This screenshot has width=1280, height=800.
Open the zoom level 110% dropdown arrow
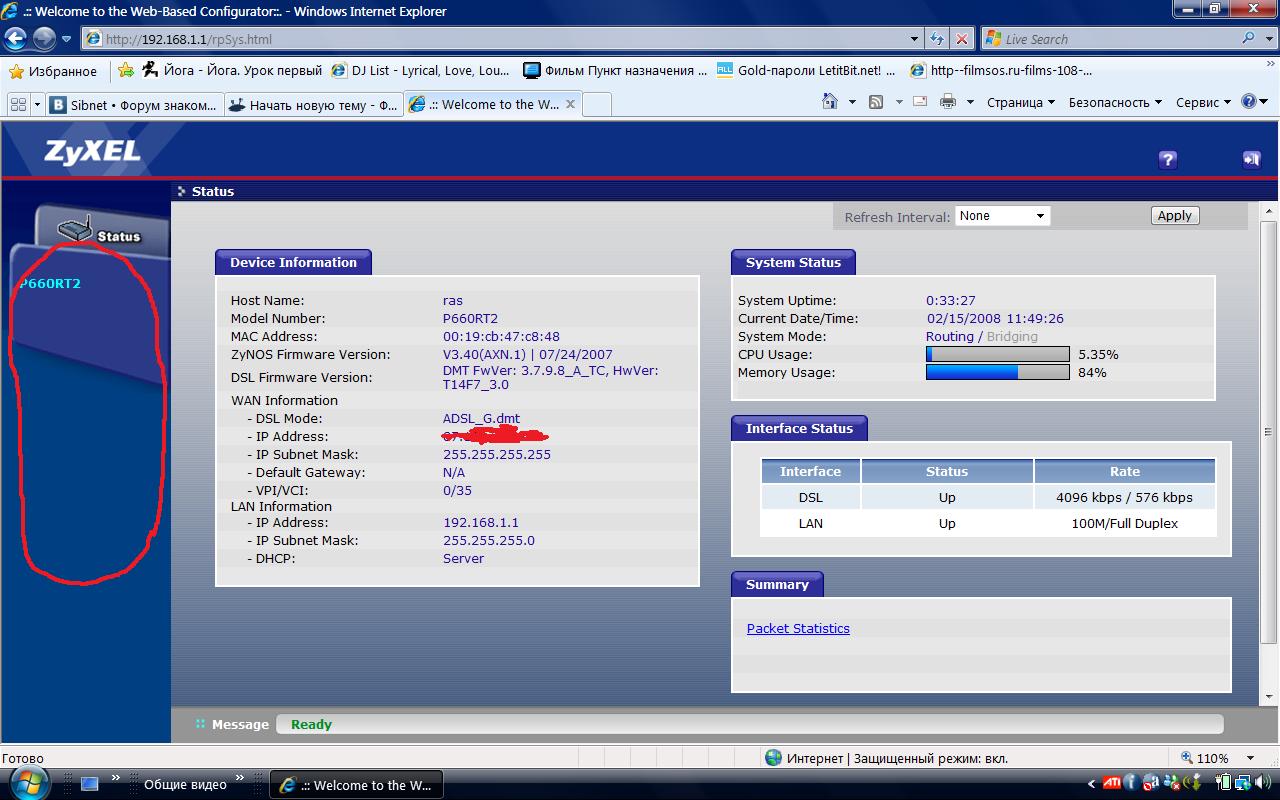coord(1251,758)
